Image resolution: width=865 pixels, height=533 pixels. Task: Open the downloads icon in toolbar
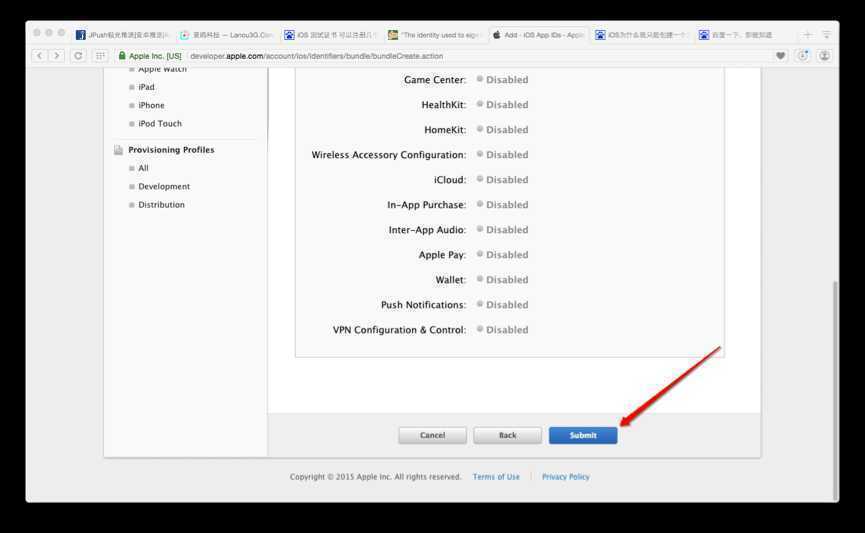point(803,56)
